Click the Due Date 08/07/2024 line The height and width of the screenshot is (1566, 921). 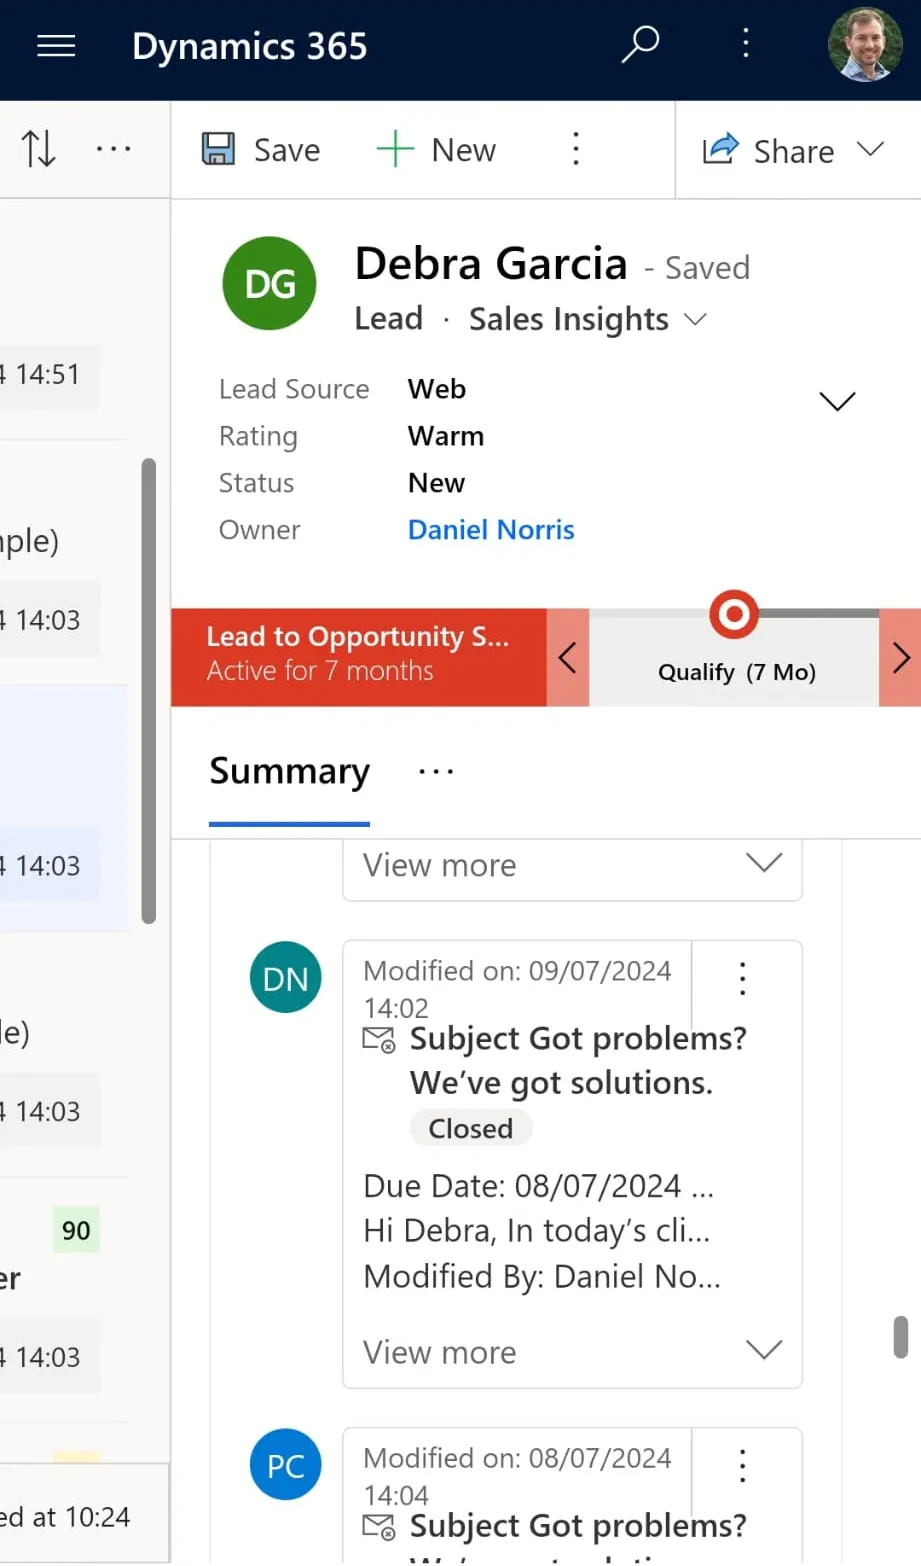coord(539,1186)
